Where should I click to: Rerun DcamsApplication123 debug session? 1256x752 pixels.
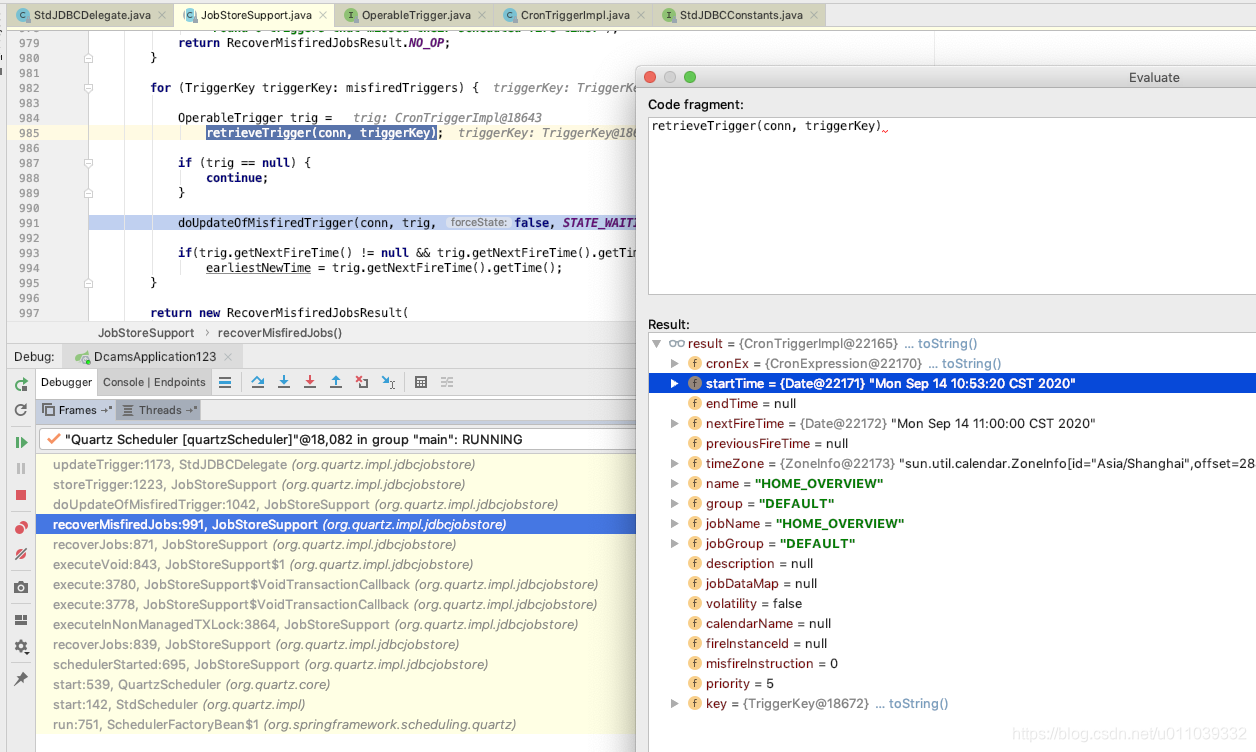click(x=21, y=384)
